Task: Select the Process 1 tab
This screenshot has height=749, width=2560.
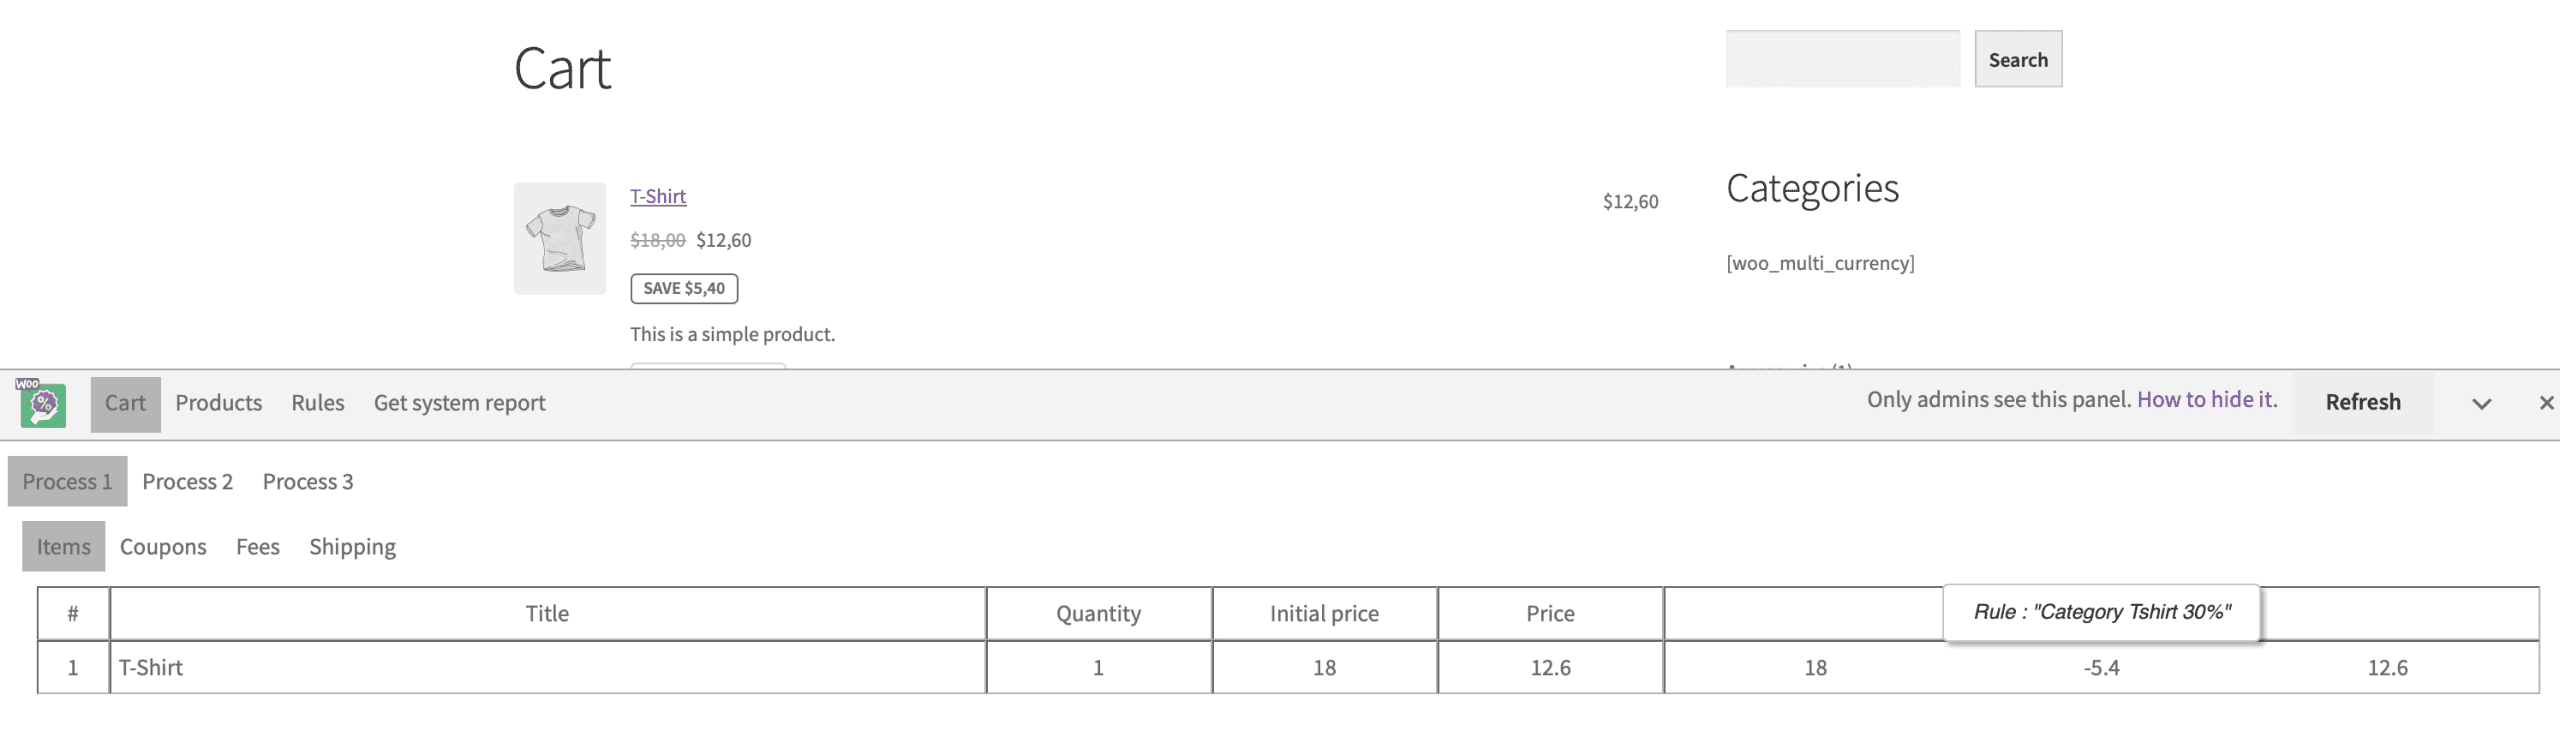Action: pyautogui.click(x=67, y=481)
